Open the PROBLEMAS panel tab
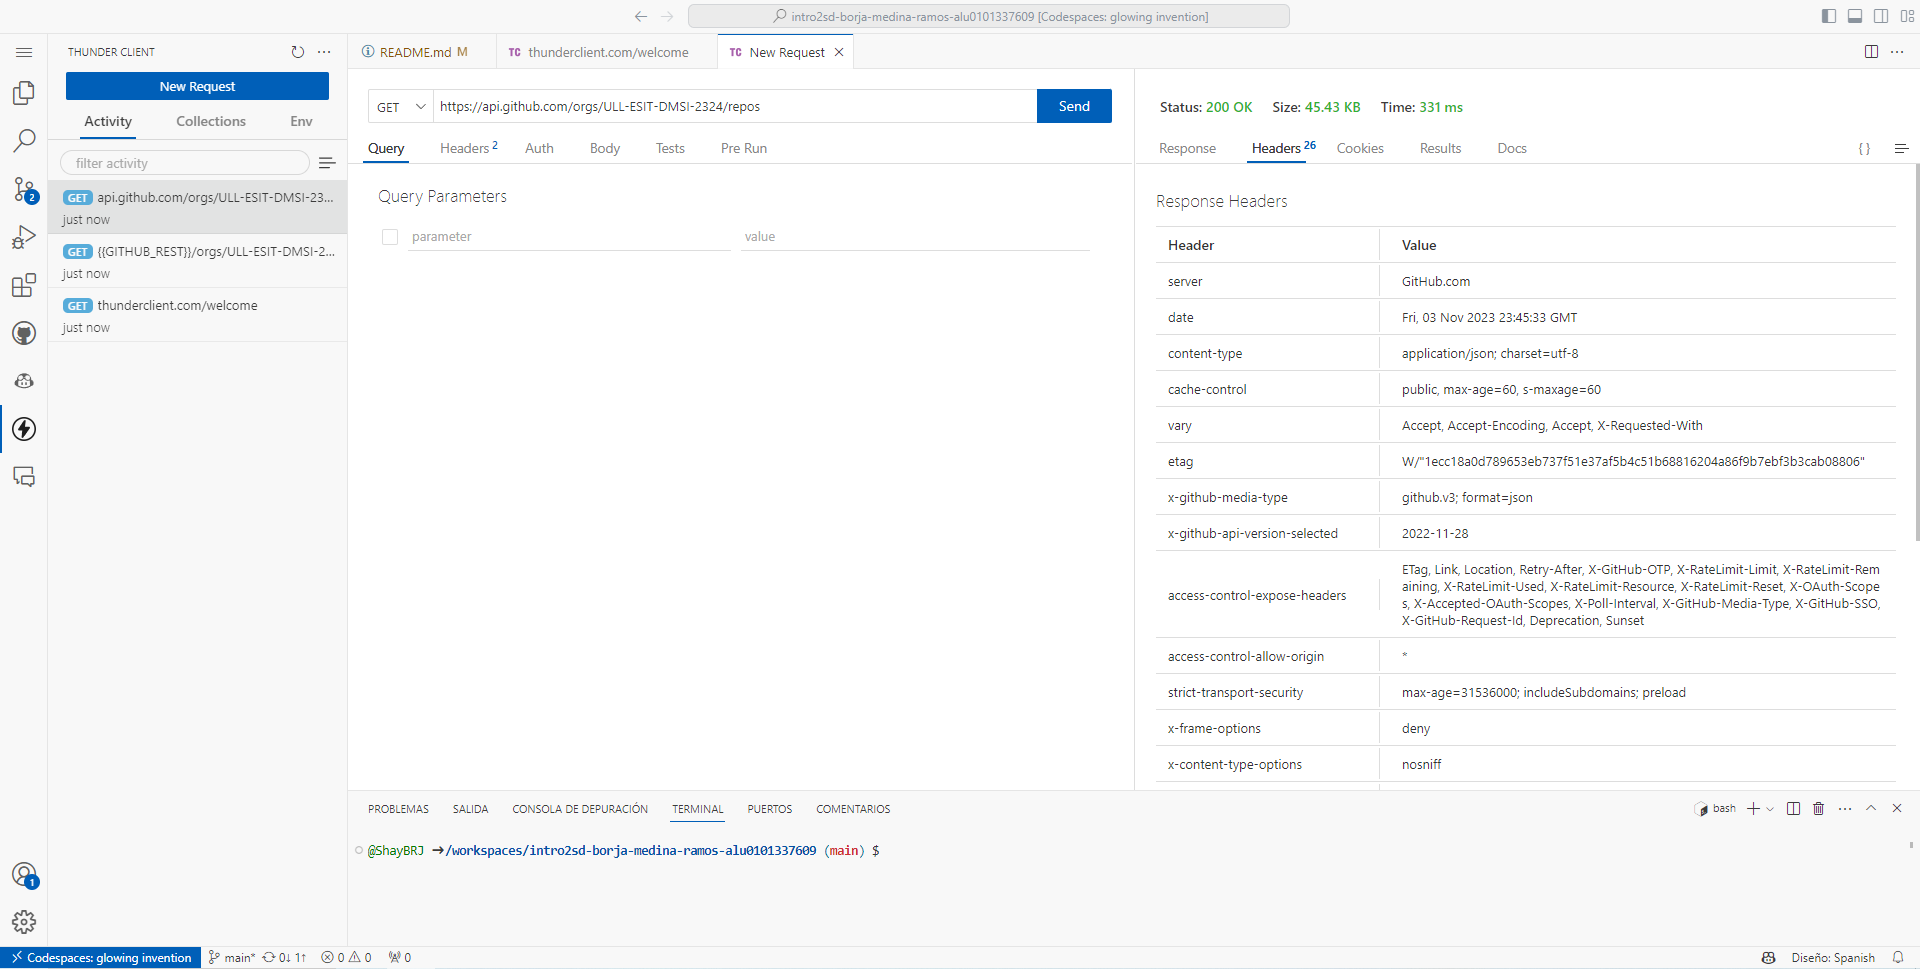This screenshot has height=969, width=1920. pyautogui.click(x=398, y=809)
